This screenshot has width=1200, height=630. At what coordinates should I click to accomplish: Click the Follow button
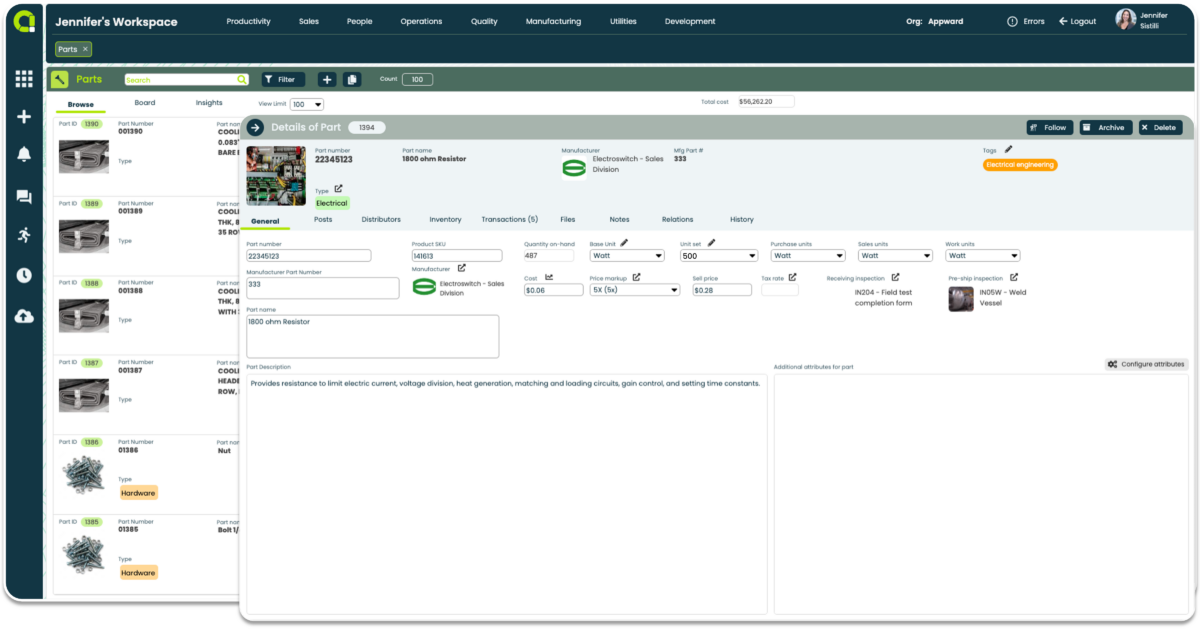tap(1050, 127)
